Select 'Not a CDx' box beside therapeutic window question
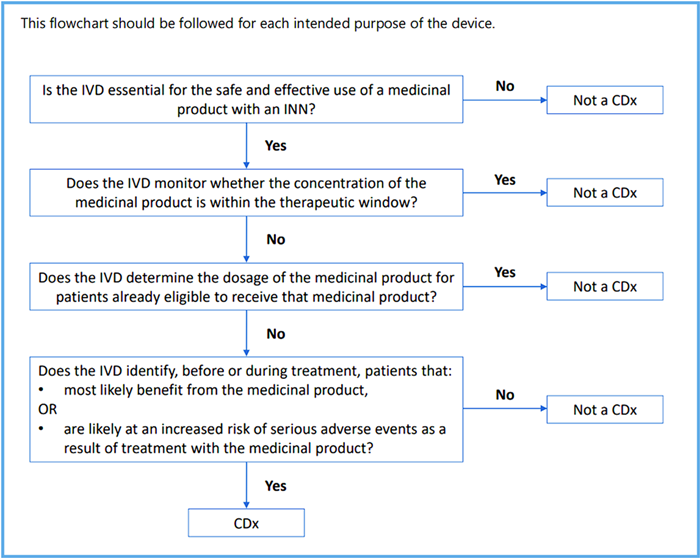 coord(605,192)
